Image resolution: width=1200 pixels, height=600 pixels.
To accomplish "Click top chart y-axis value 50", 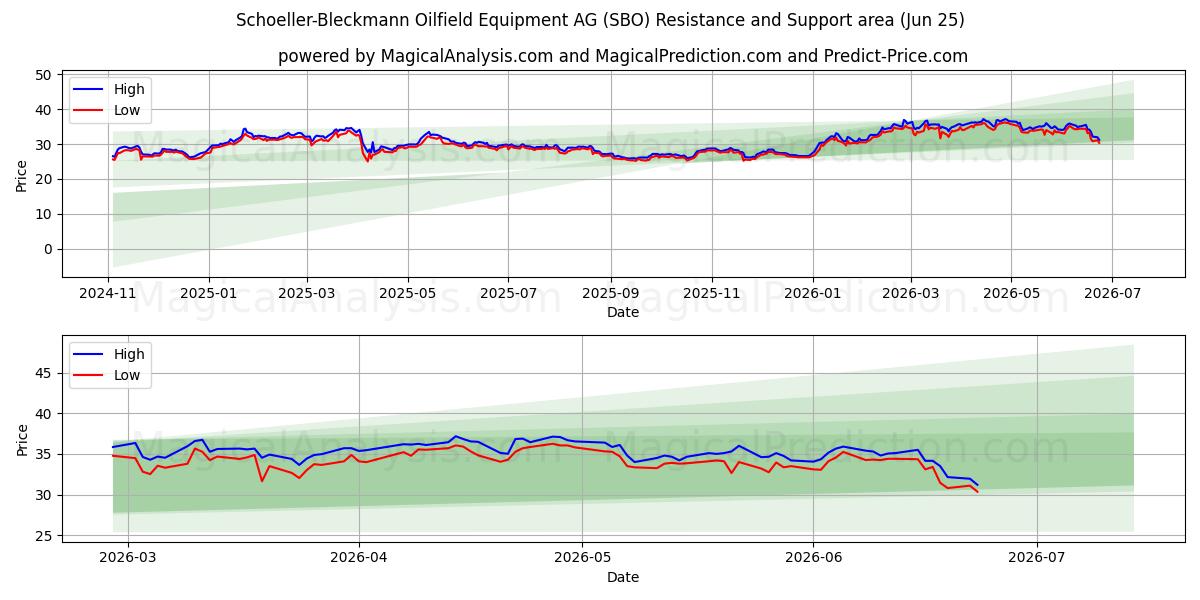I will tap(46, 75).
